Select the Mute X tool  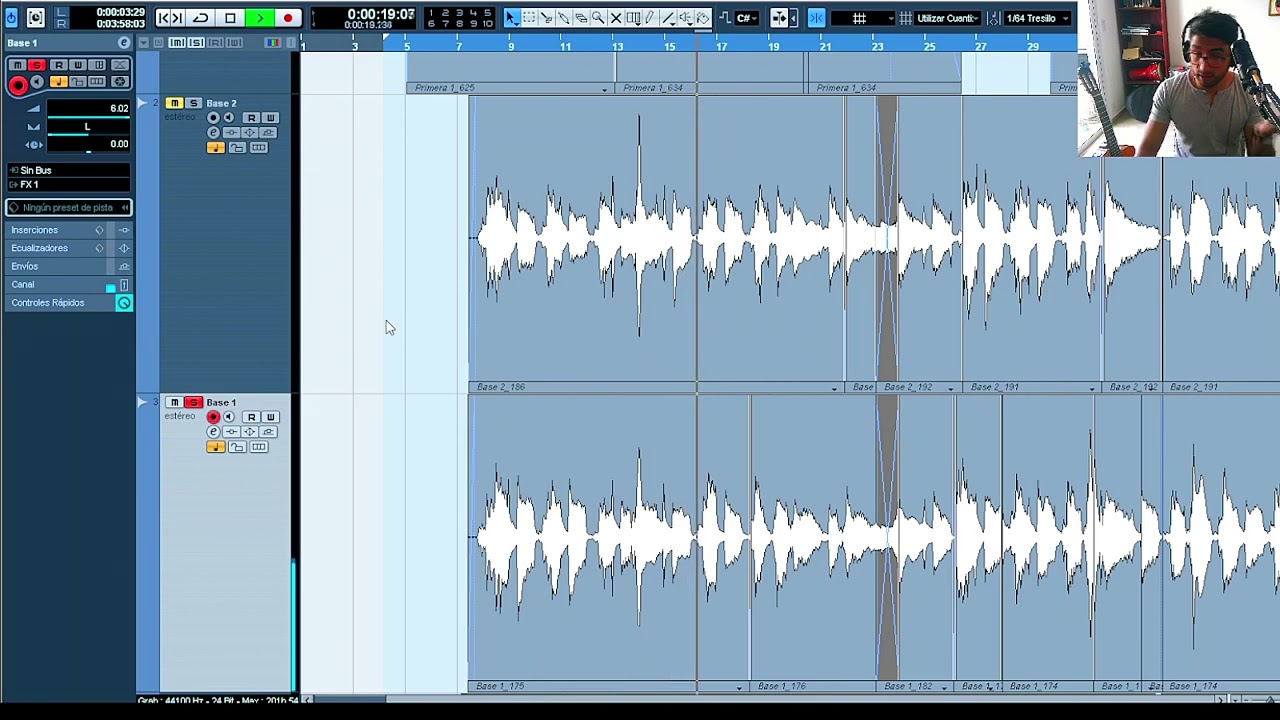(616, 18)
